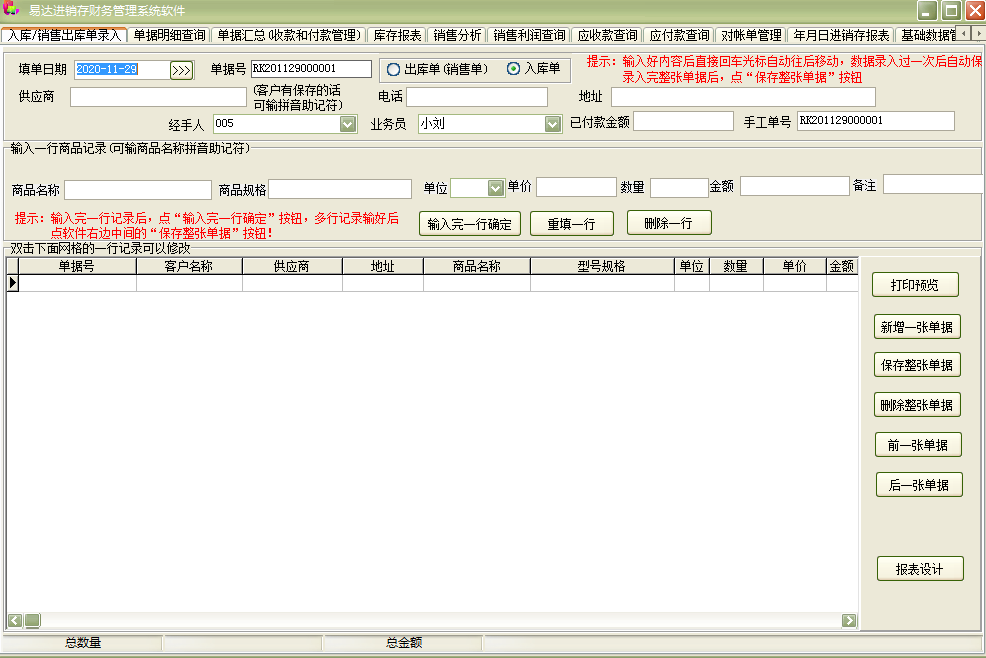Click the 保存整张单据 button
The width and height of the screenshot is (986, 658).
tap(917, 365)
